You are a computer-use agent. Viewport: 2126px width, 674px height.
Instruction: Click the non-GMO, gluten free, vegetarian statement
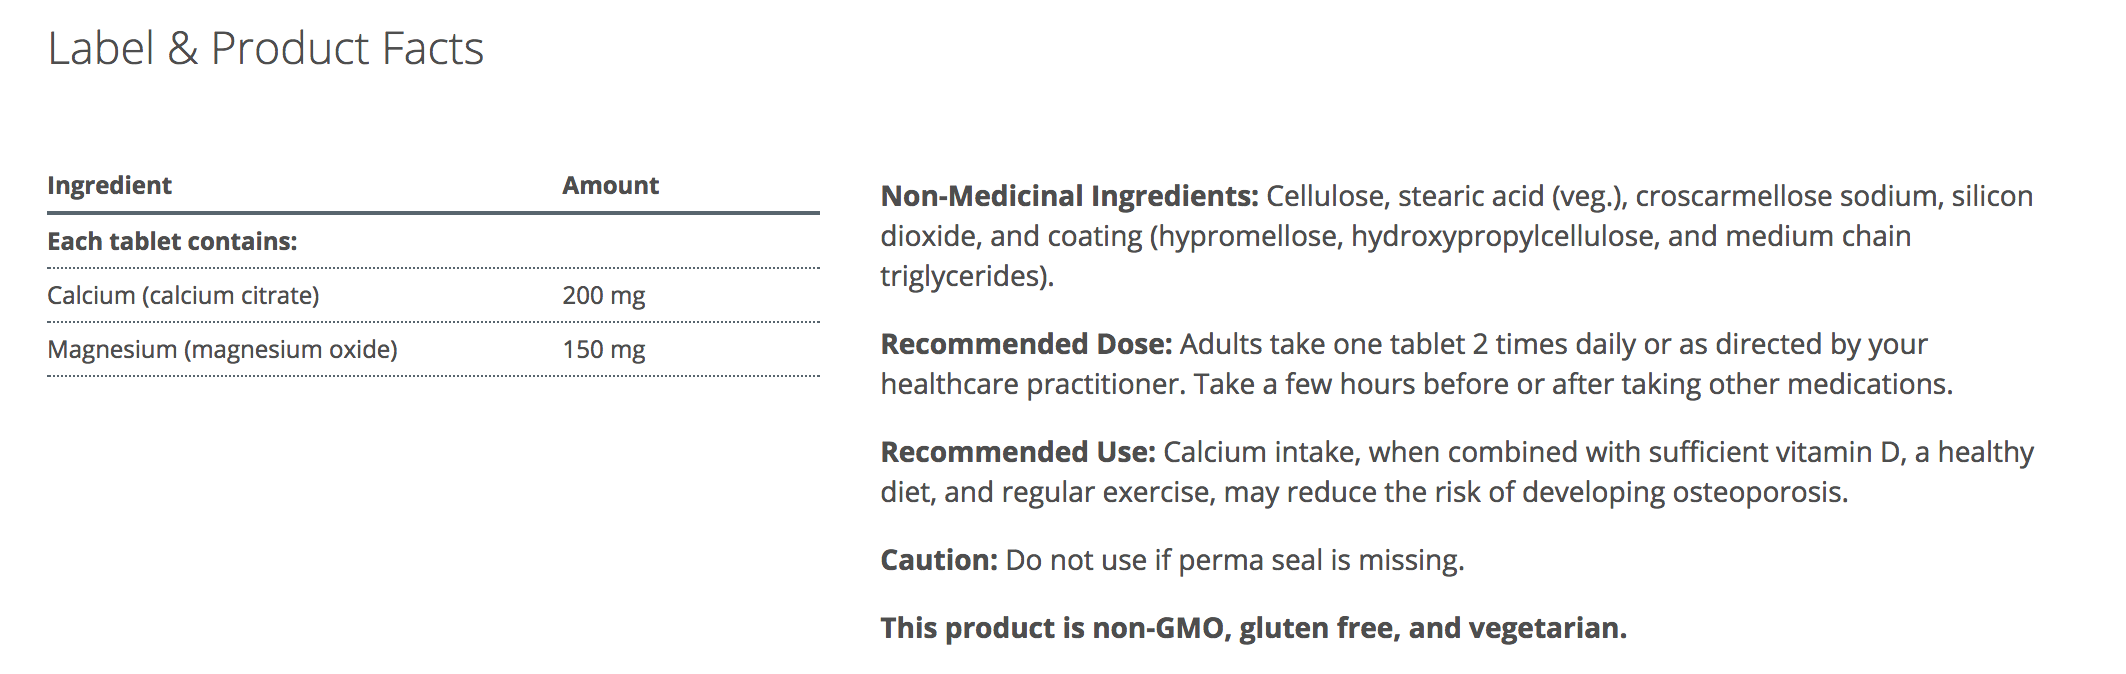1253,628
